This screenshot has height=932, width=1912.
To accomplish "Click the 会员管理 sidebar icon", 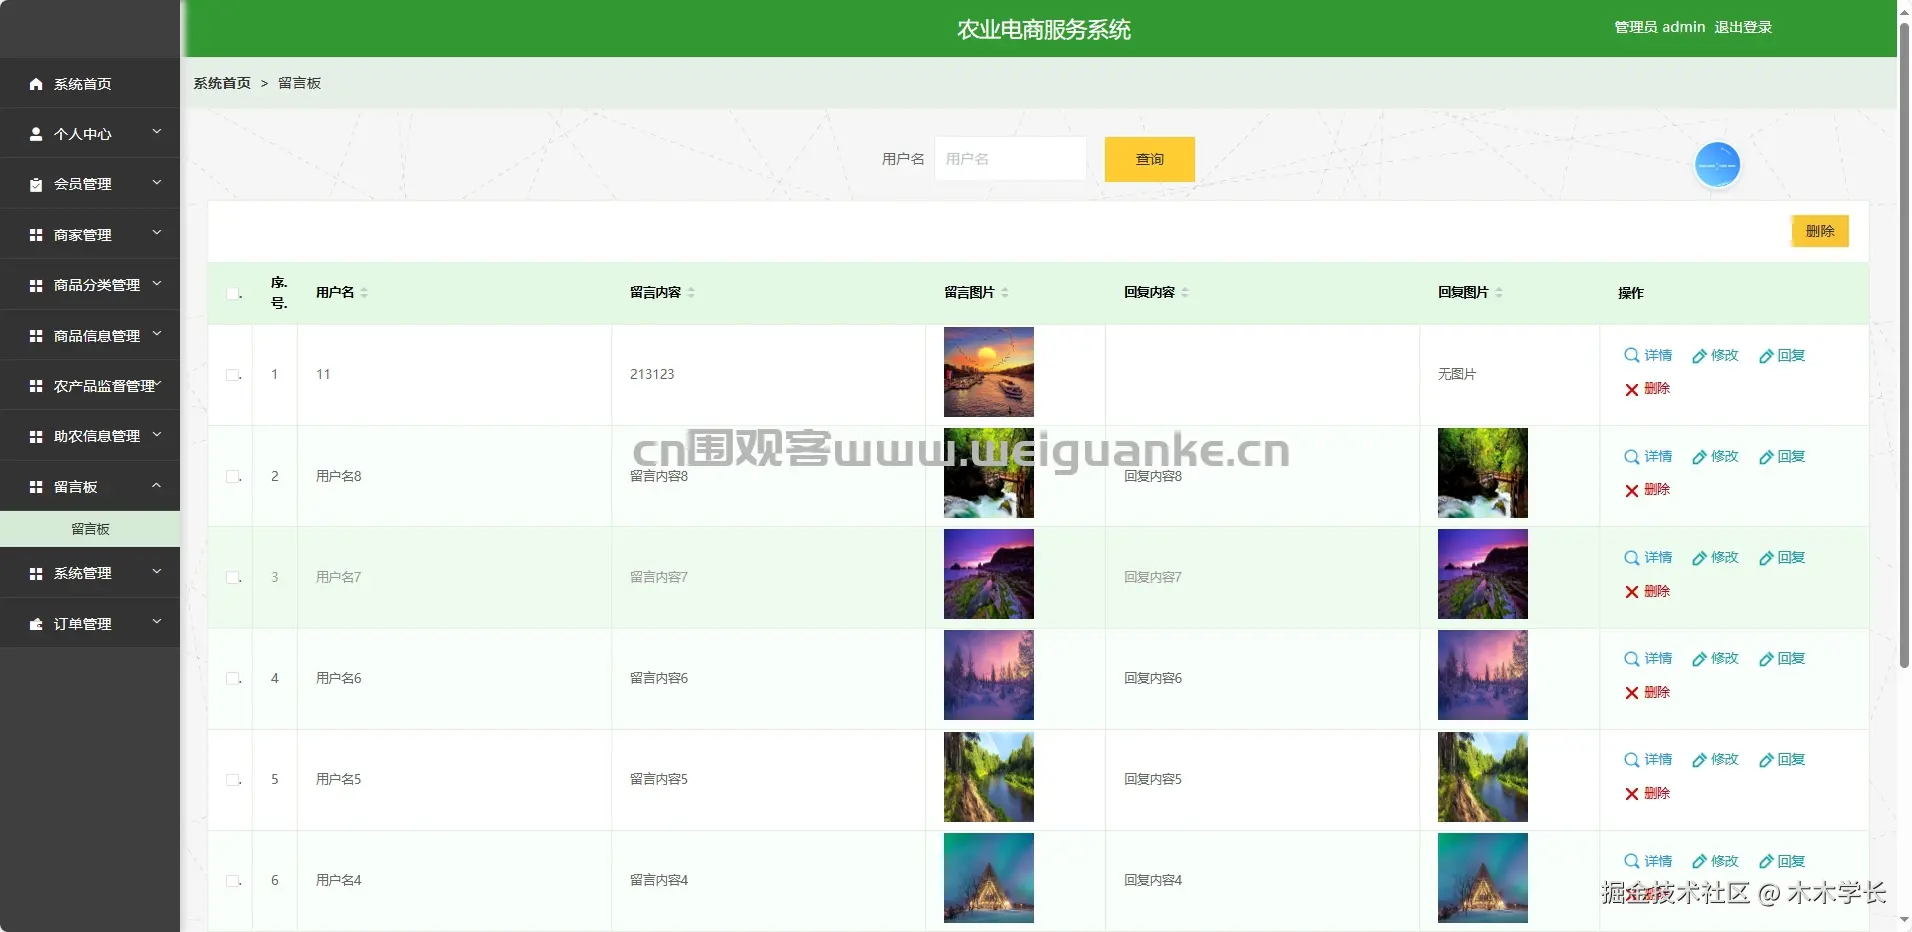I will tap(36, 183).
